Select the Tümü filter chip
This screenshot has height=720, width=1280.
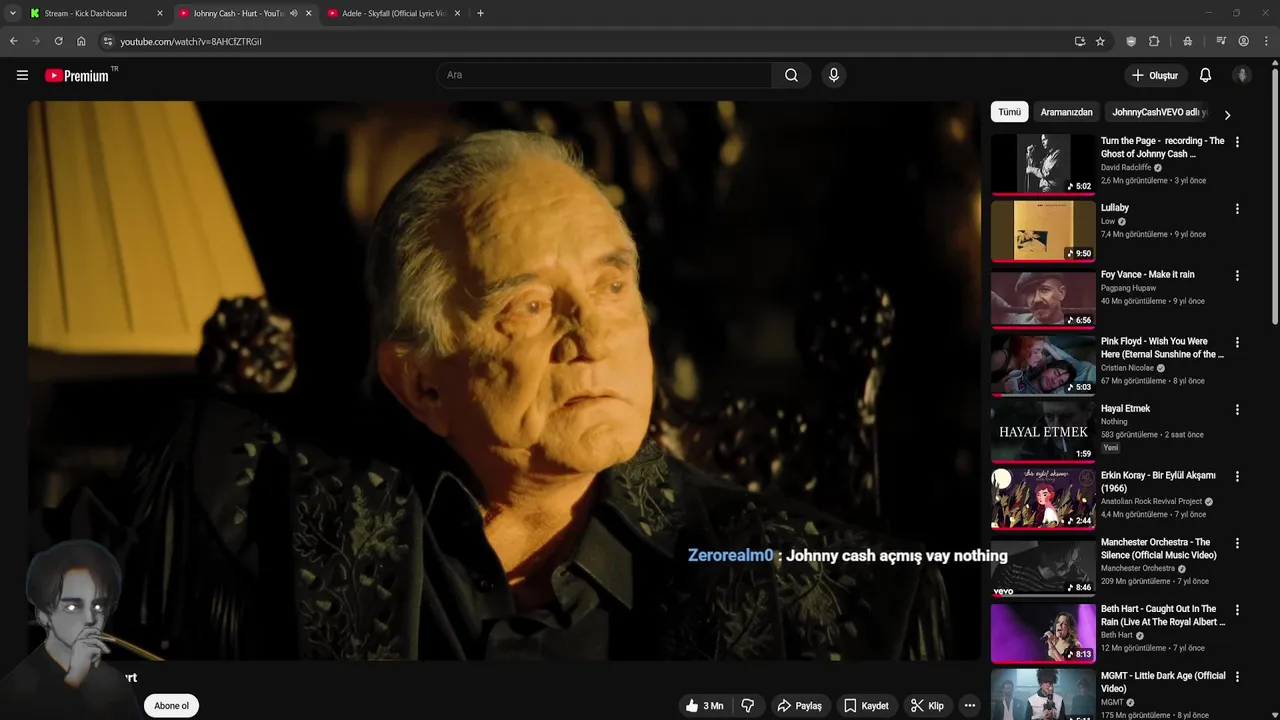1010,112
